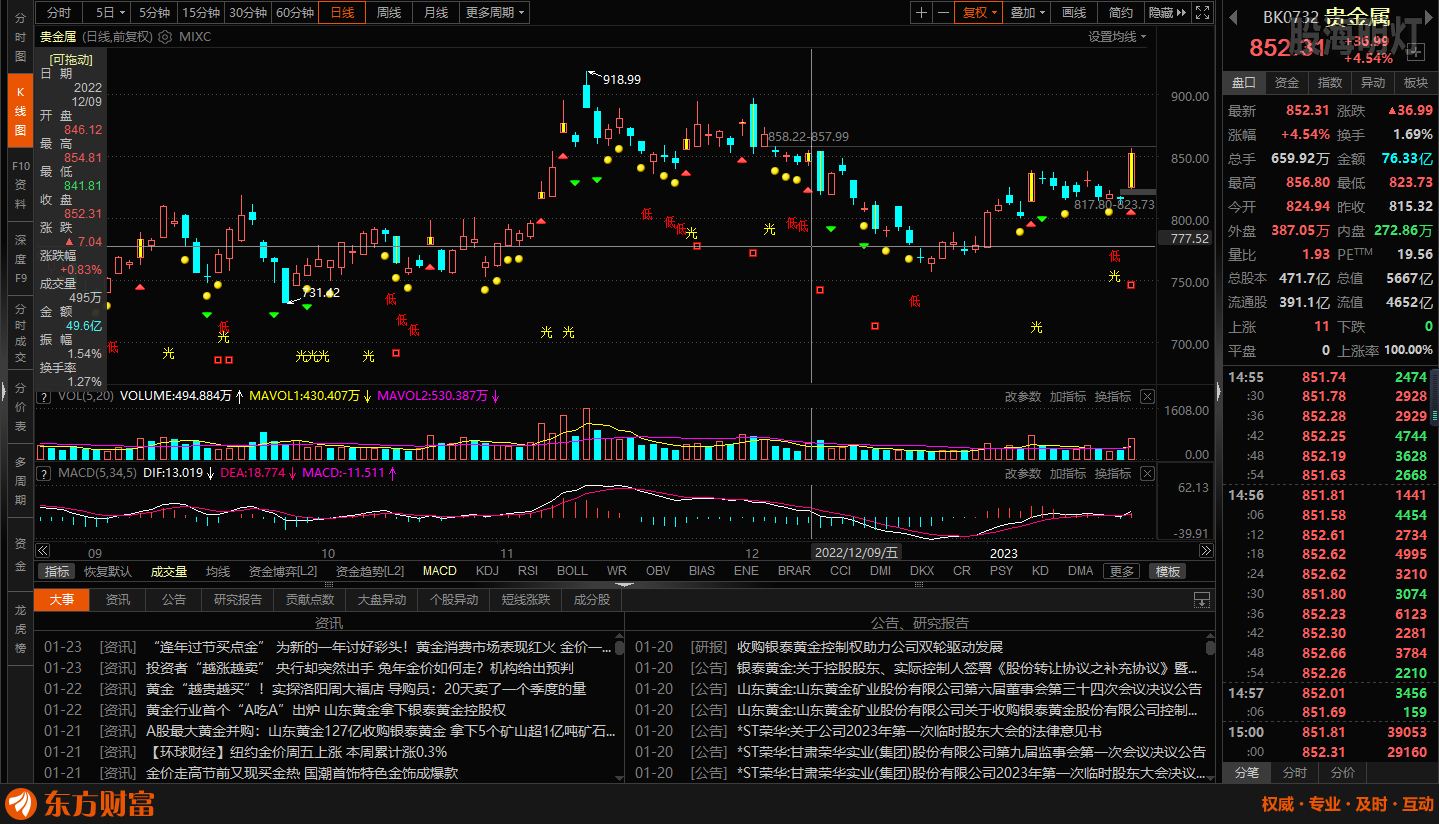Switch to 指数 tab in quote panel
The image size is (1439, 824).
point(1330,83)
